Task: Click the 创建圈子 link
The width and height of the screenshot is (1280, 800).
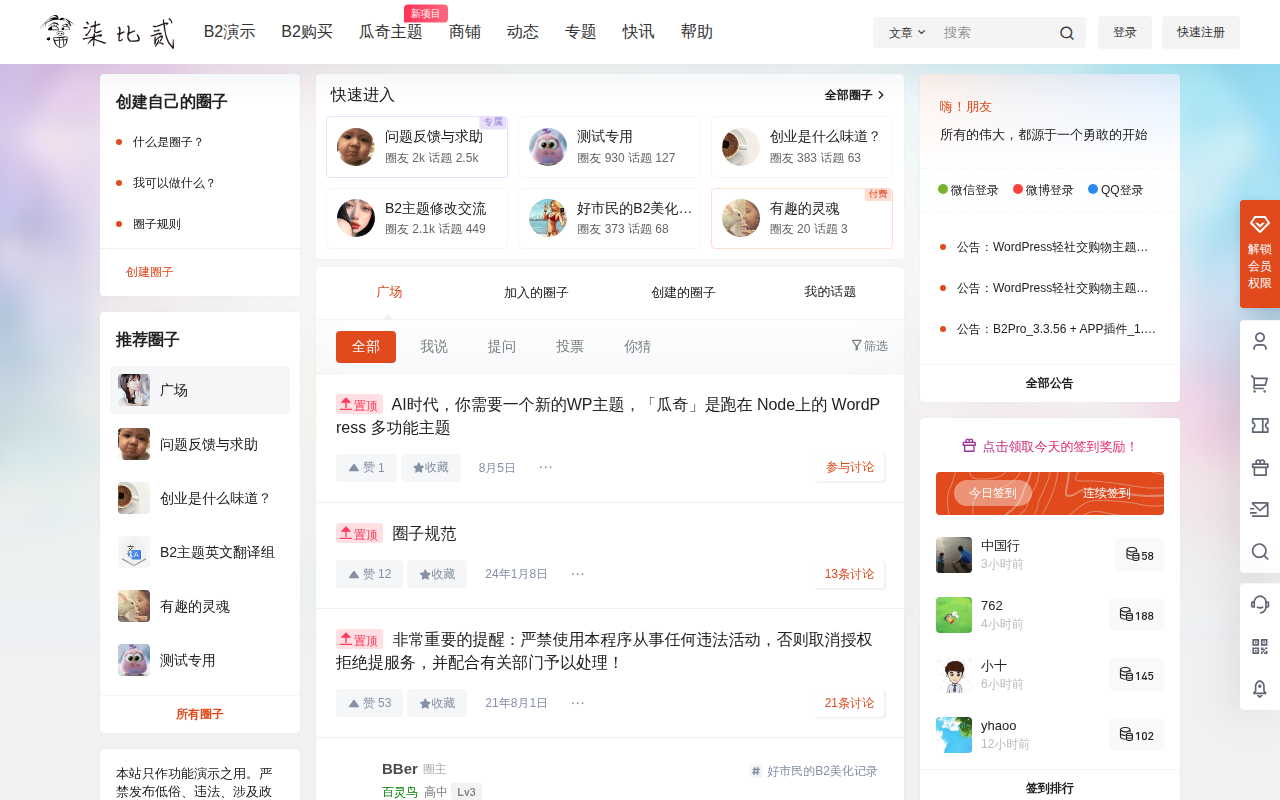Action: [150, 272]
